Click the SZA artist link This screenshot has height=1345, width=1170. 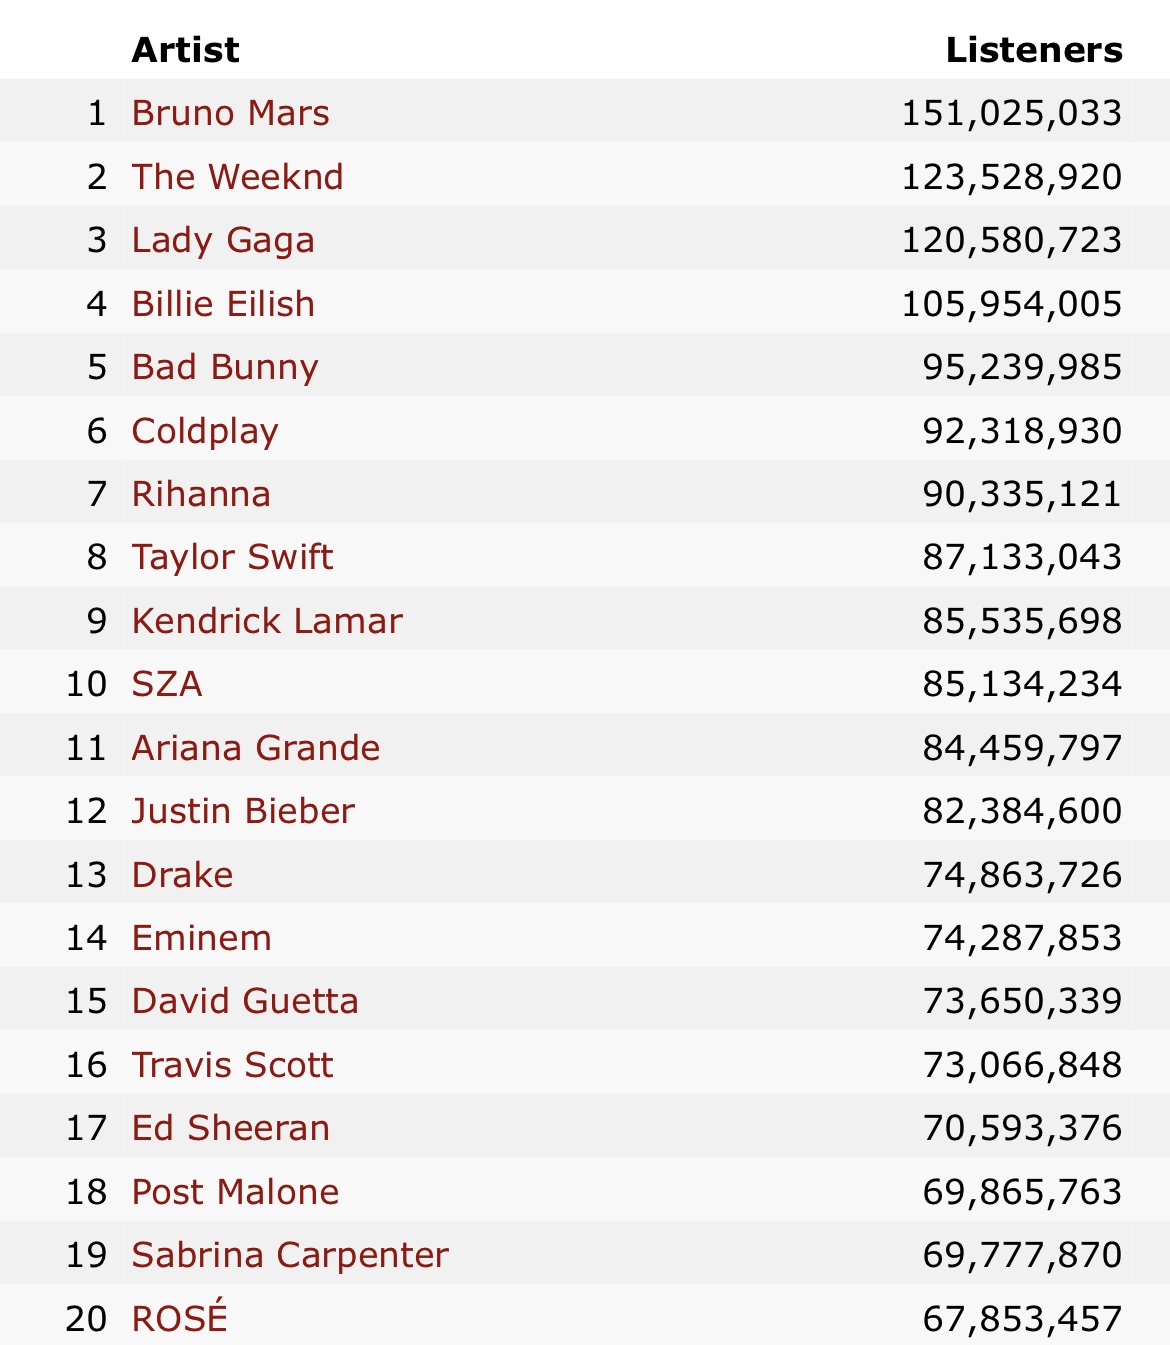[x=167, y=684]
